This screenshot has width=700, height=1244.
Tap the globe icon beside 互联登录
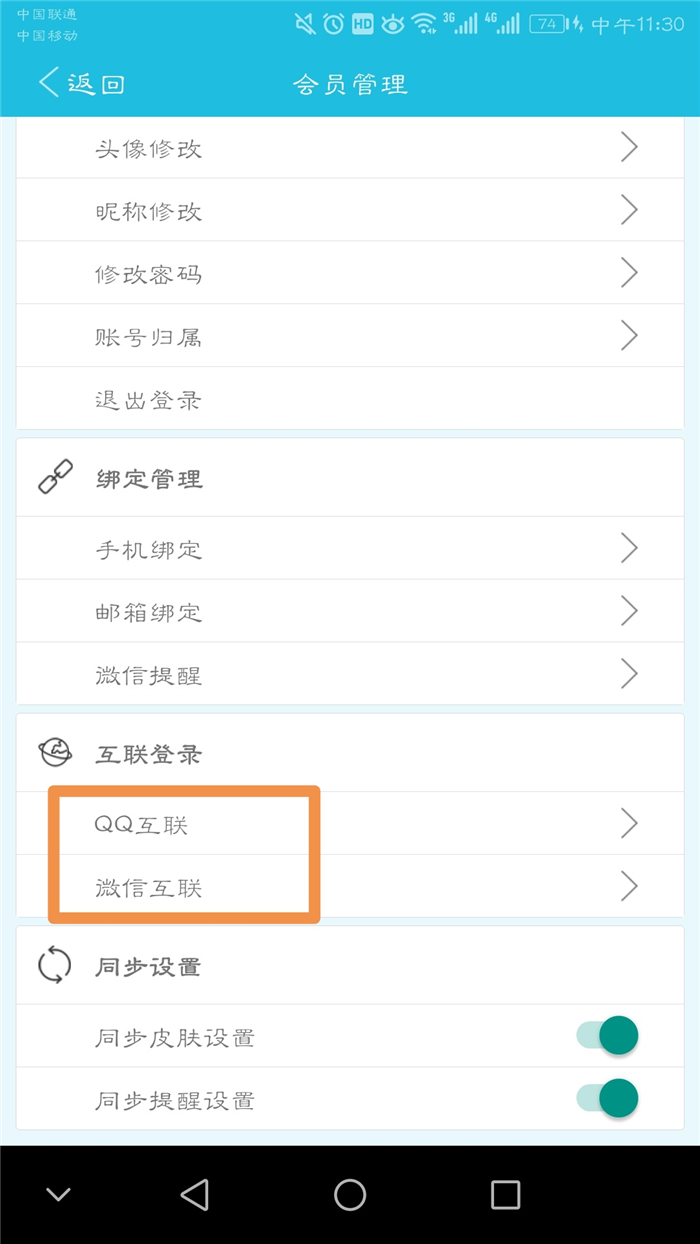pyautogui.click(x=55, y=753)
